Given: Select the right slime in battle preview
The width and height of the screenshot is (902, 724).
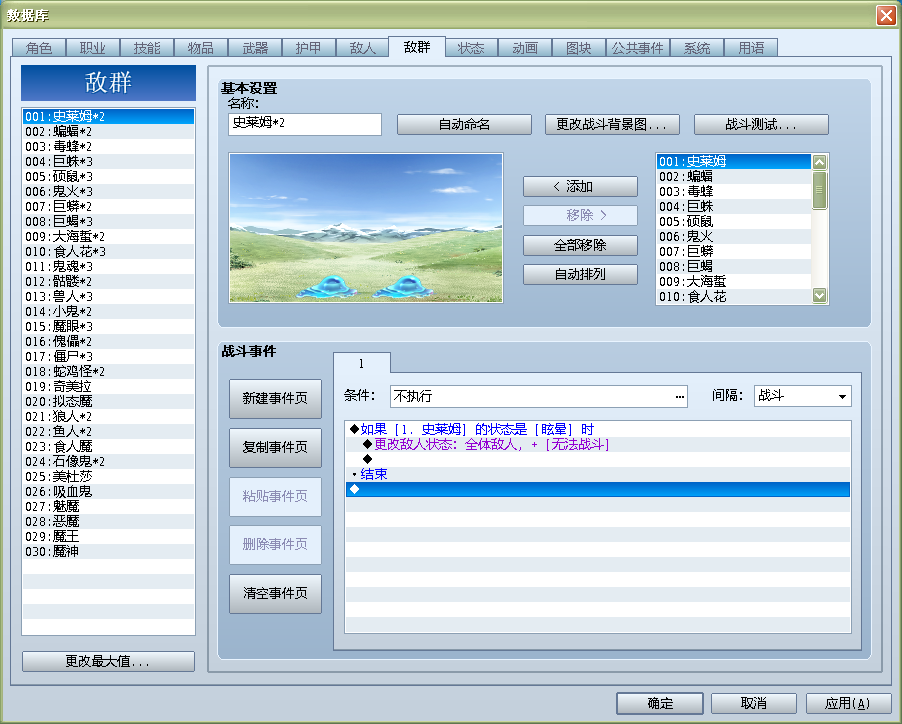Looking at the screenshot, I should click(405, 286).
